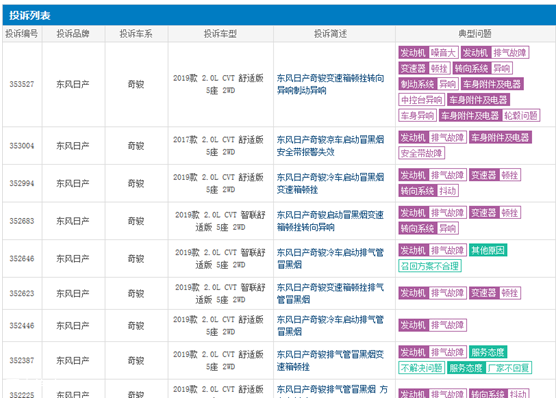Image resolution: width=558 pixels, height=400 pixels.
Task: Select complaint number 353004
Action: [22, 146]
